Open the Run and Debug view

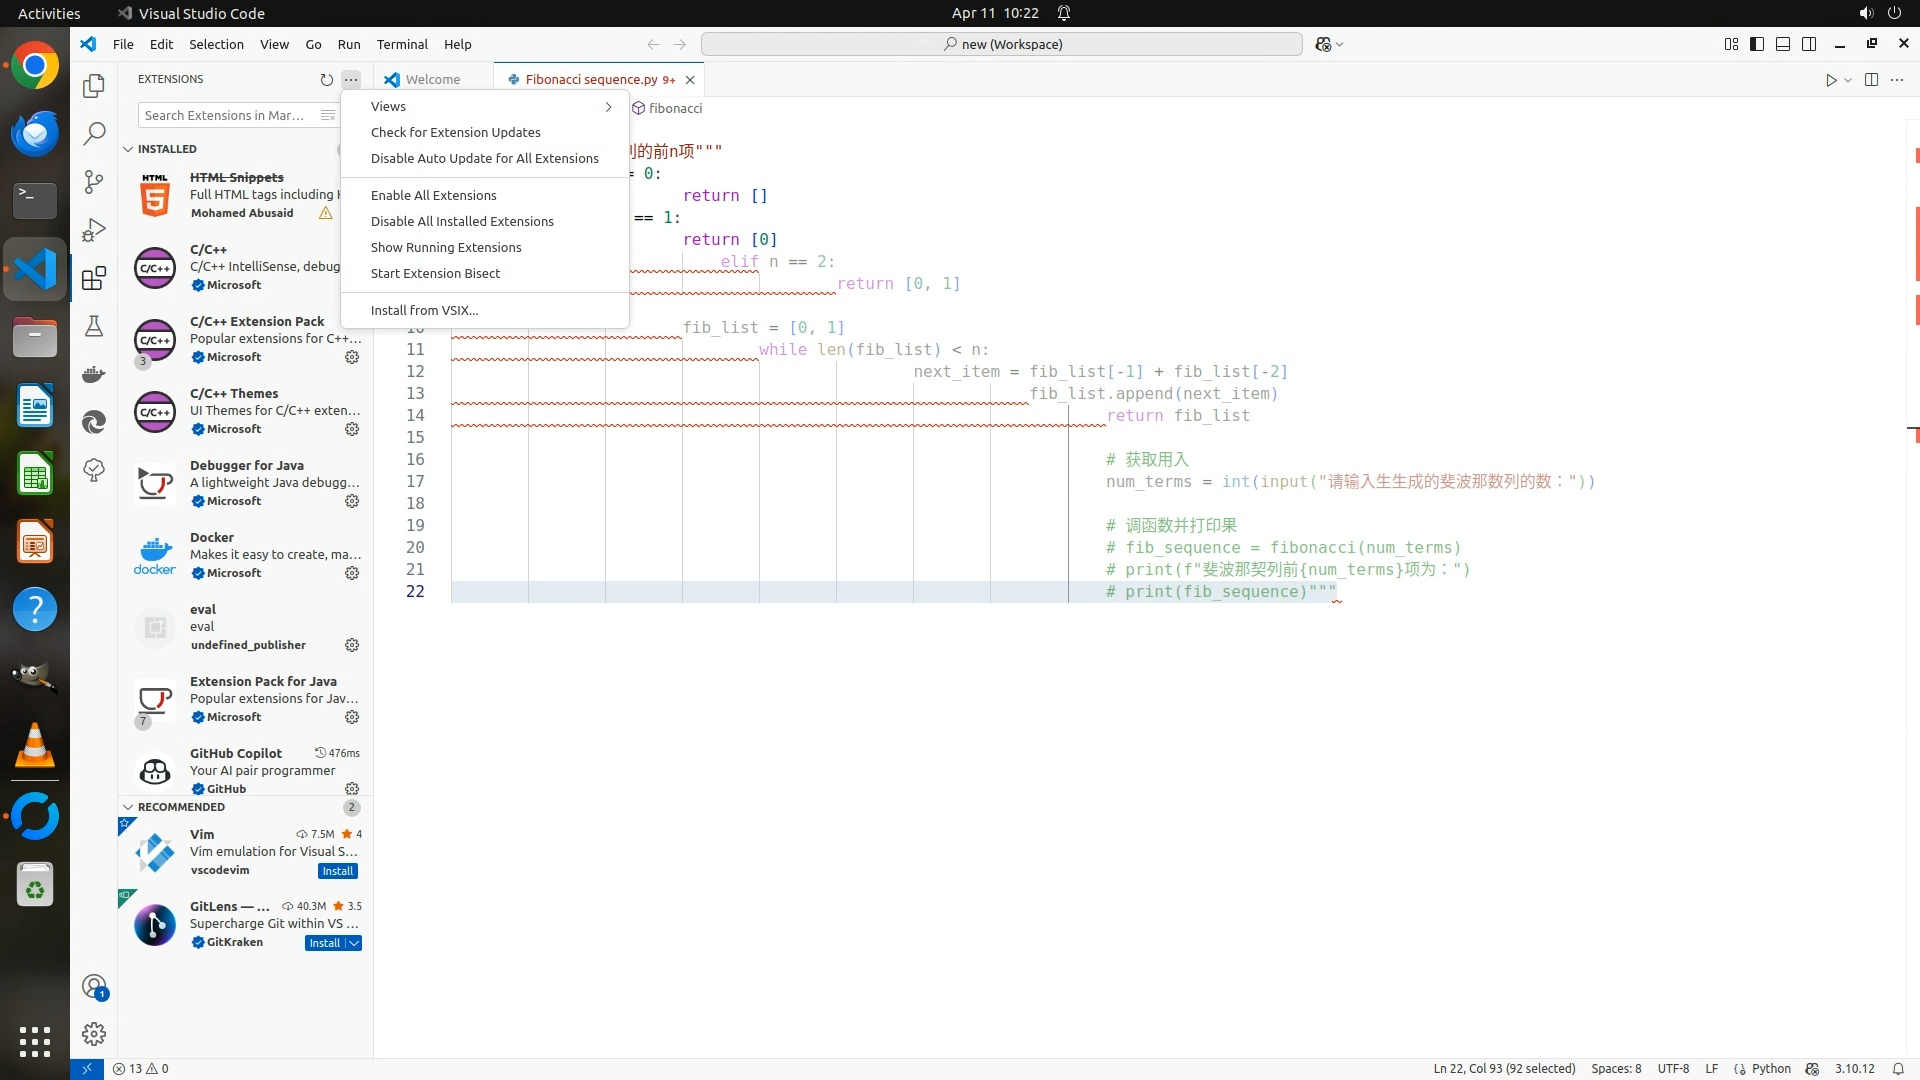(94, 230)
